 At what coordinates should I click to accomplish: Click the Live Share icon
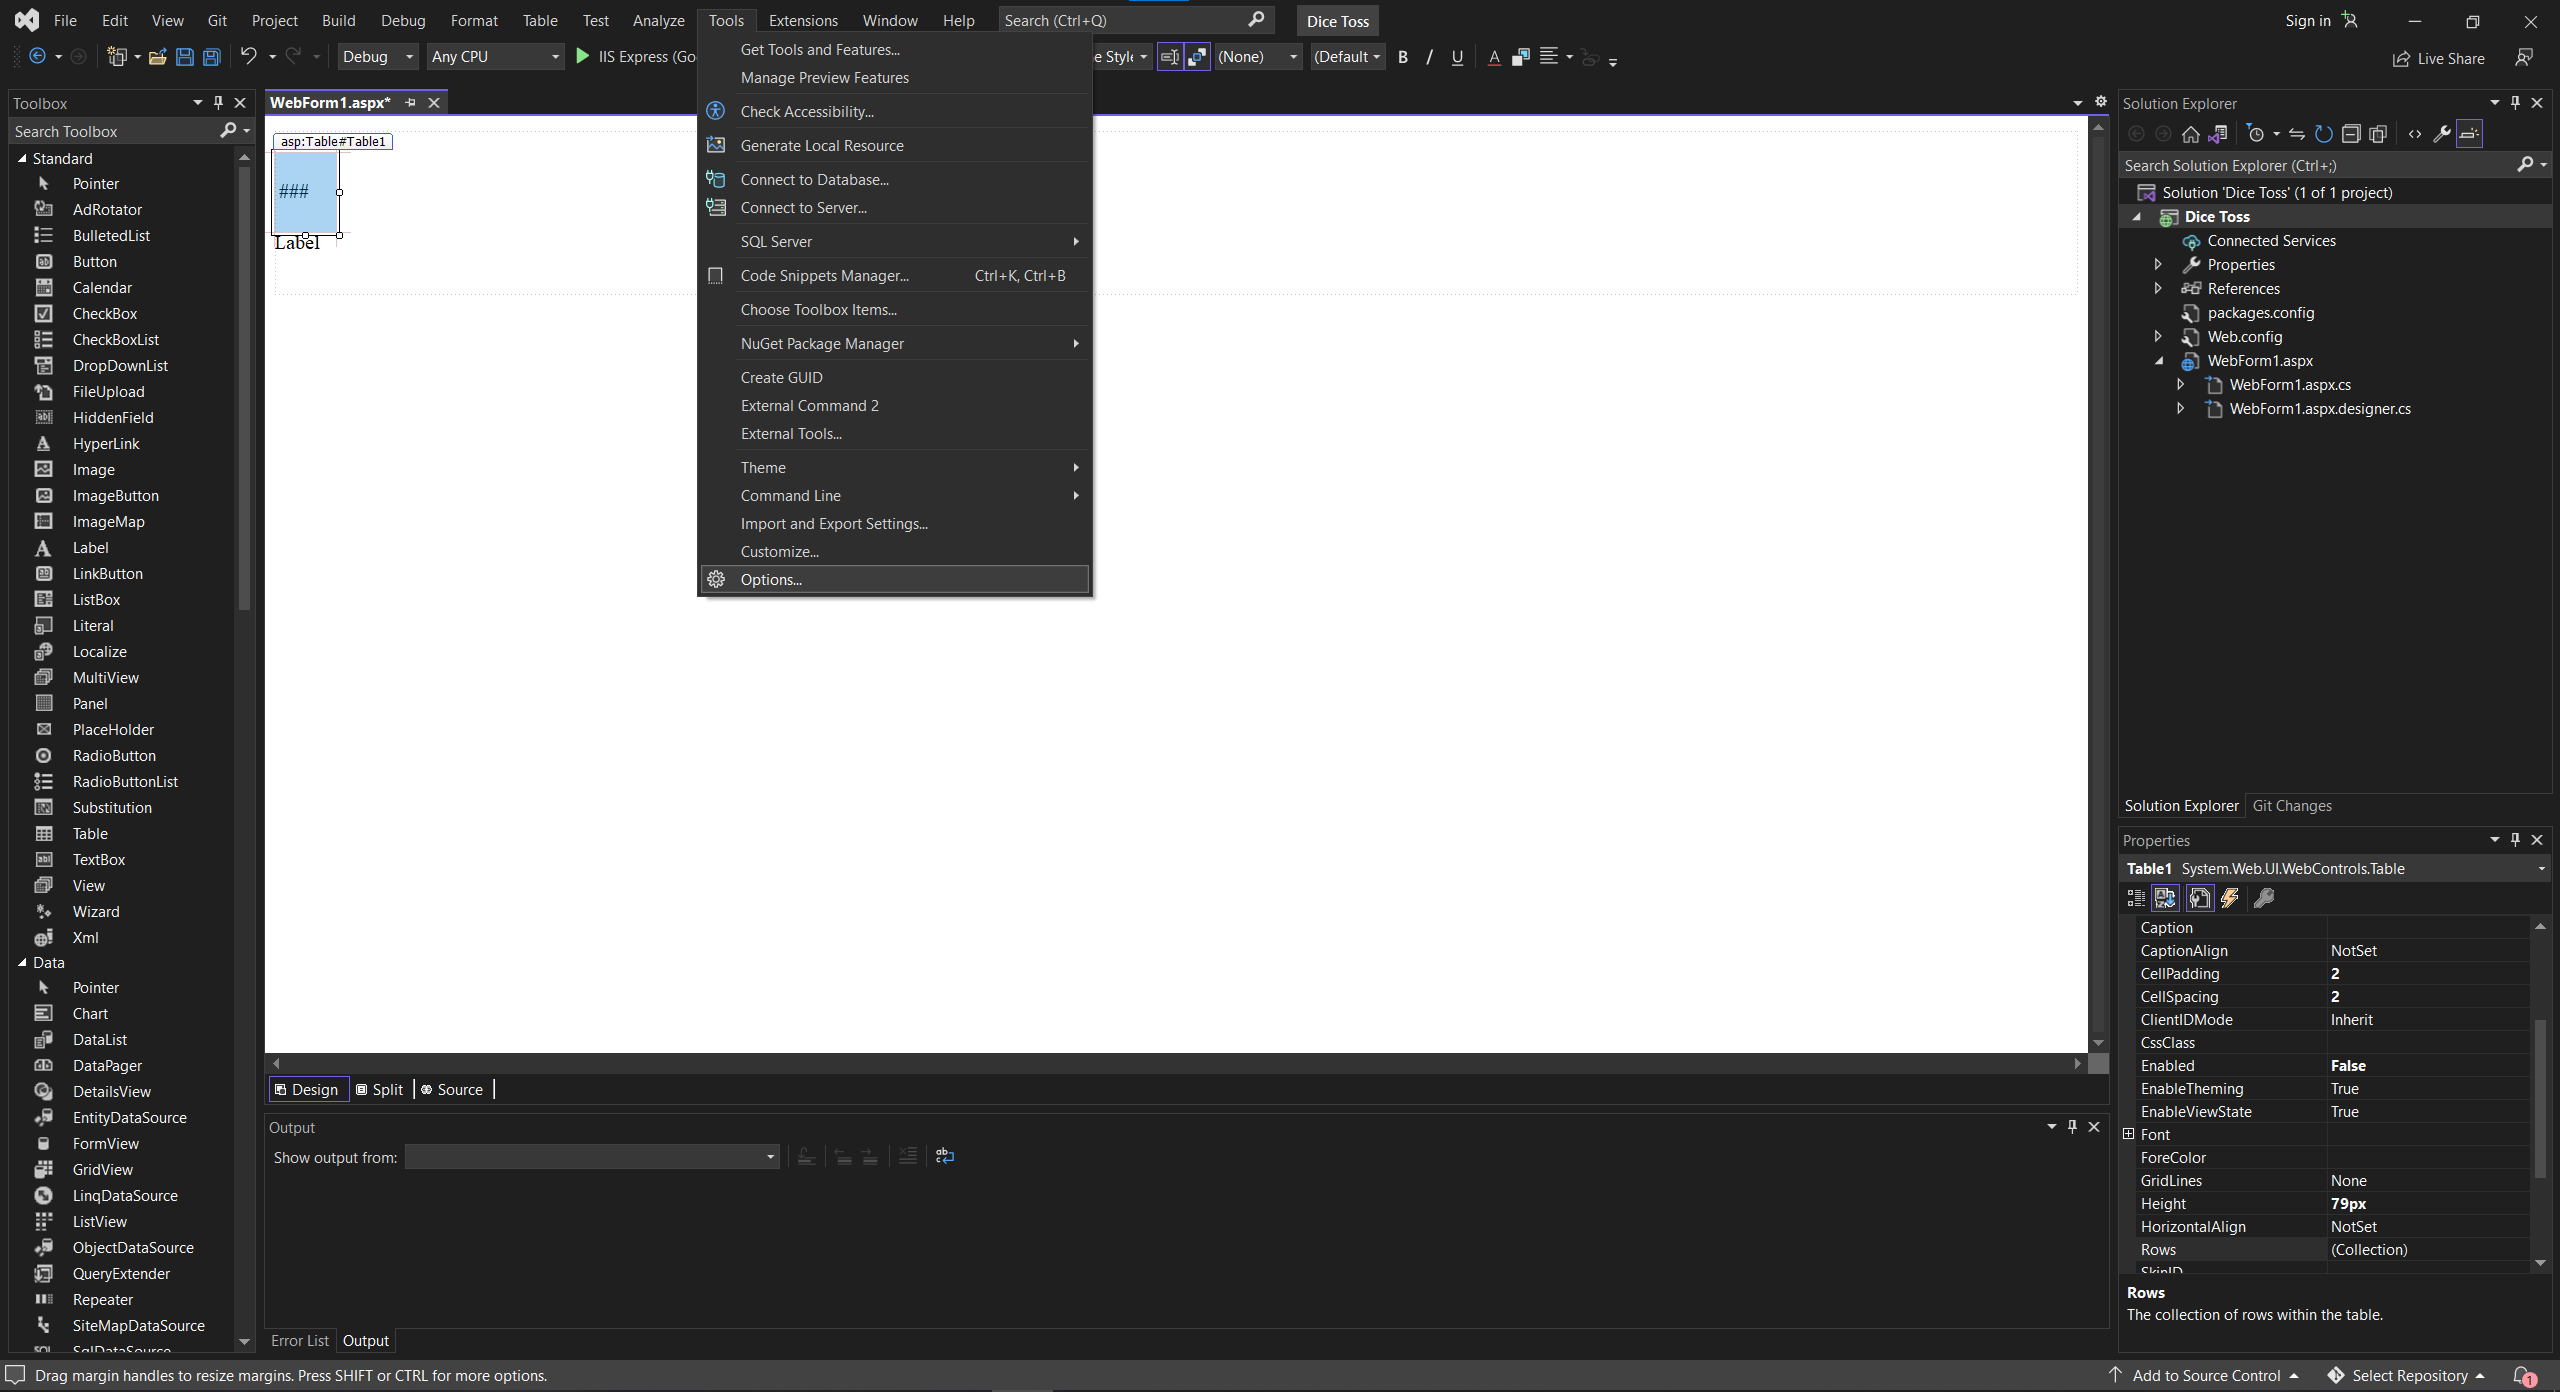2400,59
